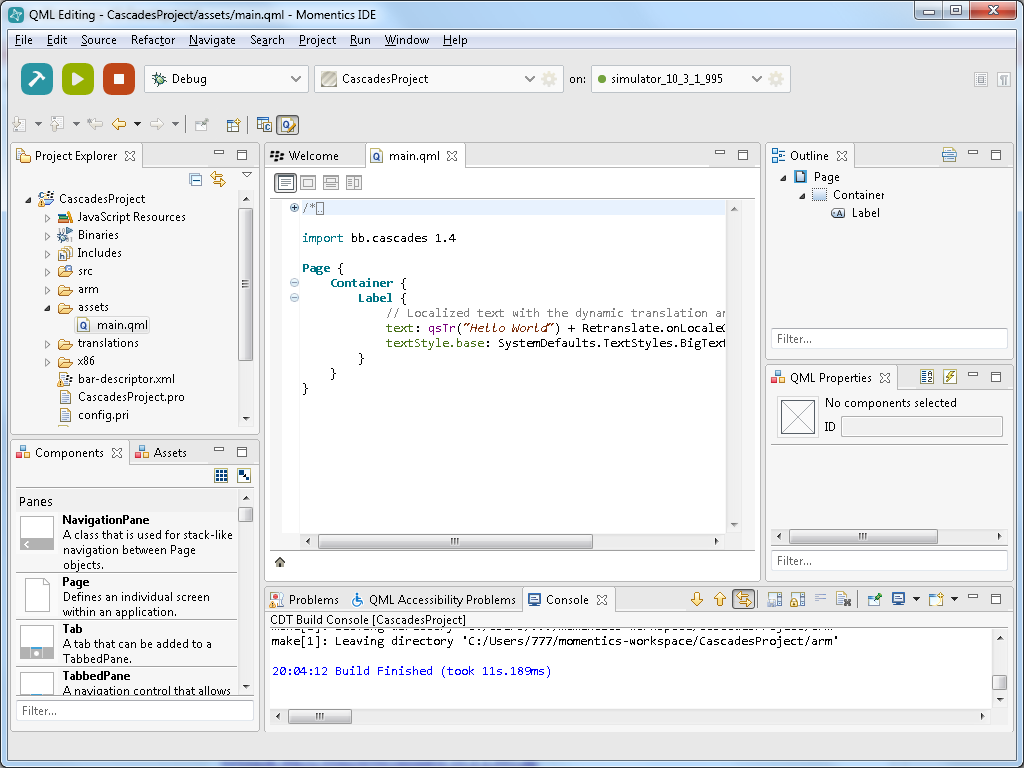The width and height of the screenshot is (1024, 768).
Task: Click the hammer Build button
Action: (37, 79)
